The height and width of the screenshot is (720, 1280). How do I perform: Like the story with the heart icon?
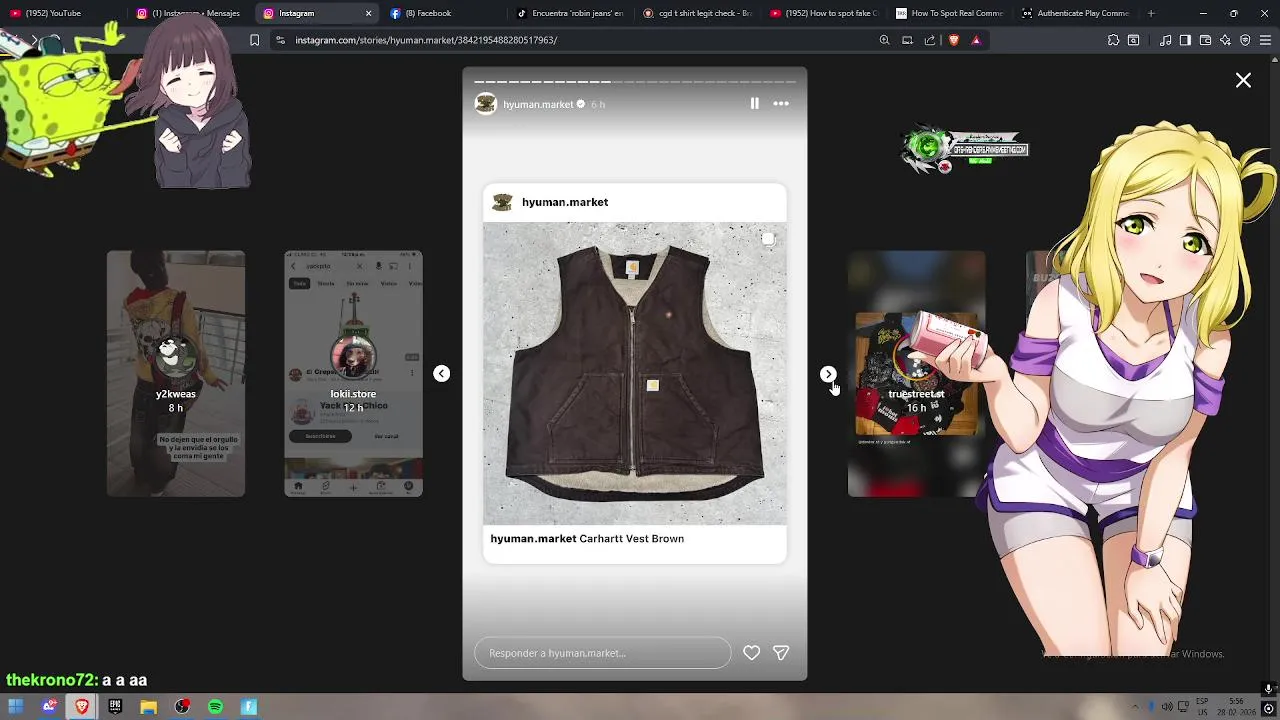(x=751, y=653)
